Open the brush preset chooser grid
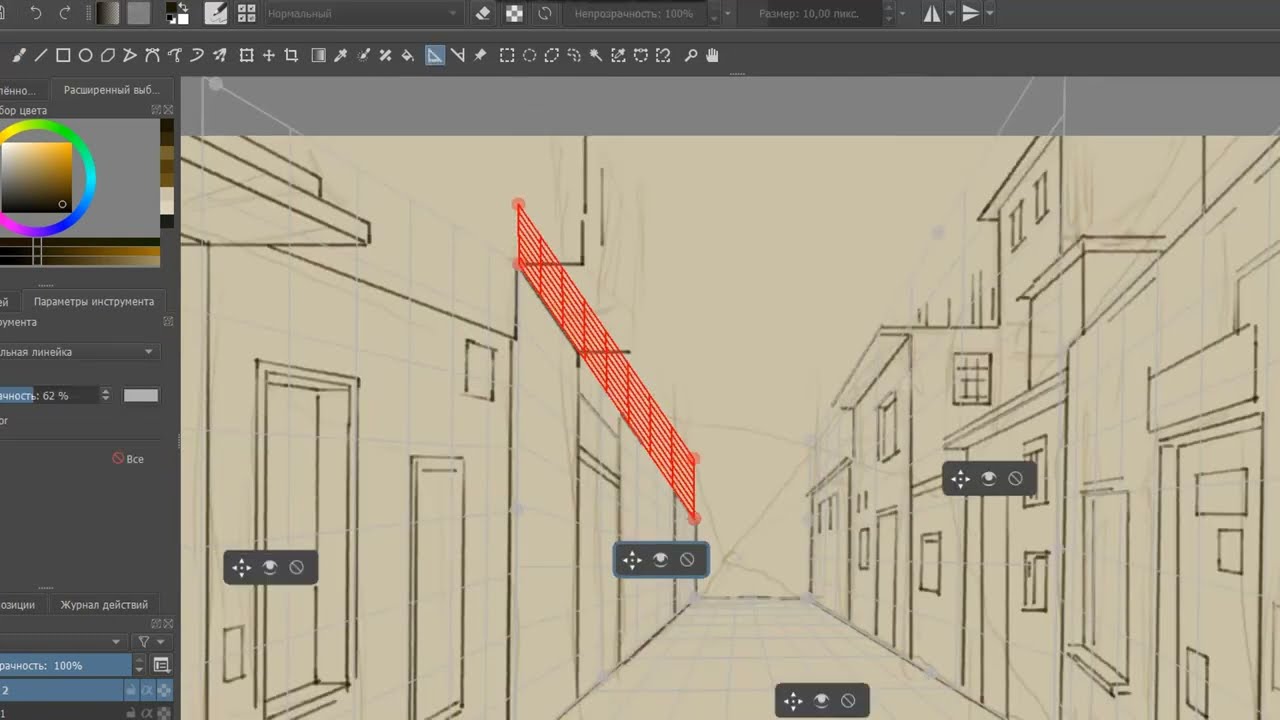The width and height of the screenshot is (1280, 720). 246,13
